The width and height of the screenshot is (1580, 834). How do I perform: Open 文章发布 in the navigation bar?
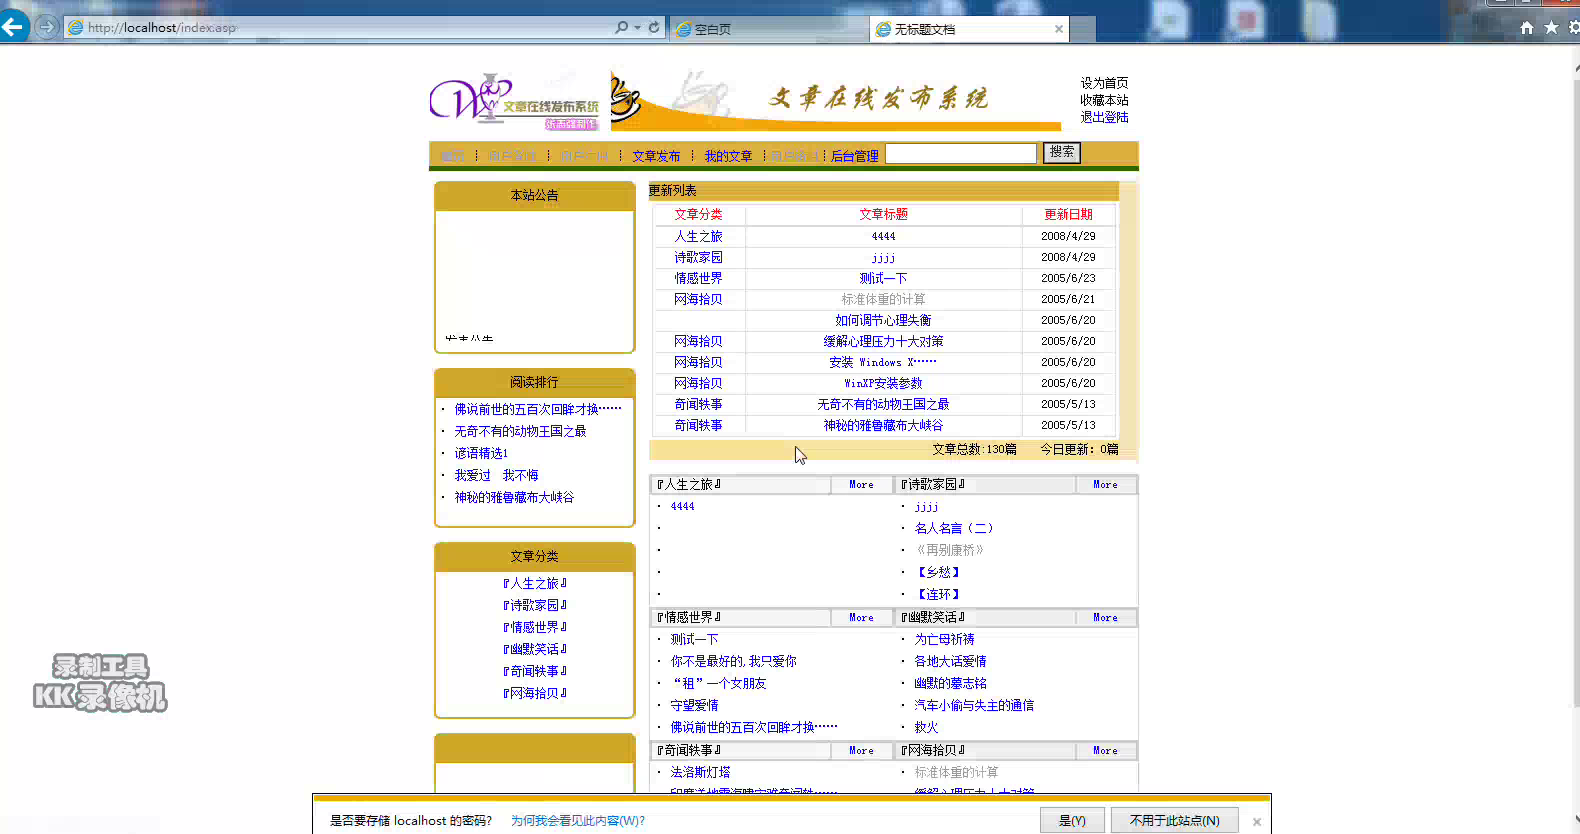(656, 156)
